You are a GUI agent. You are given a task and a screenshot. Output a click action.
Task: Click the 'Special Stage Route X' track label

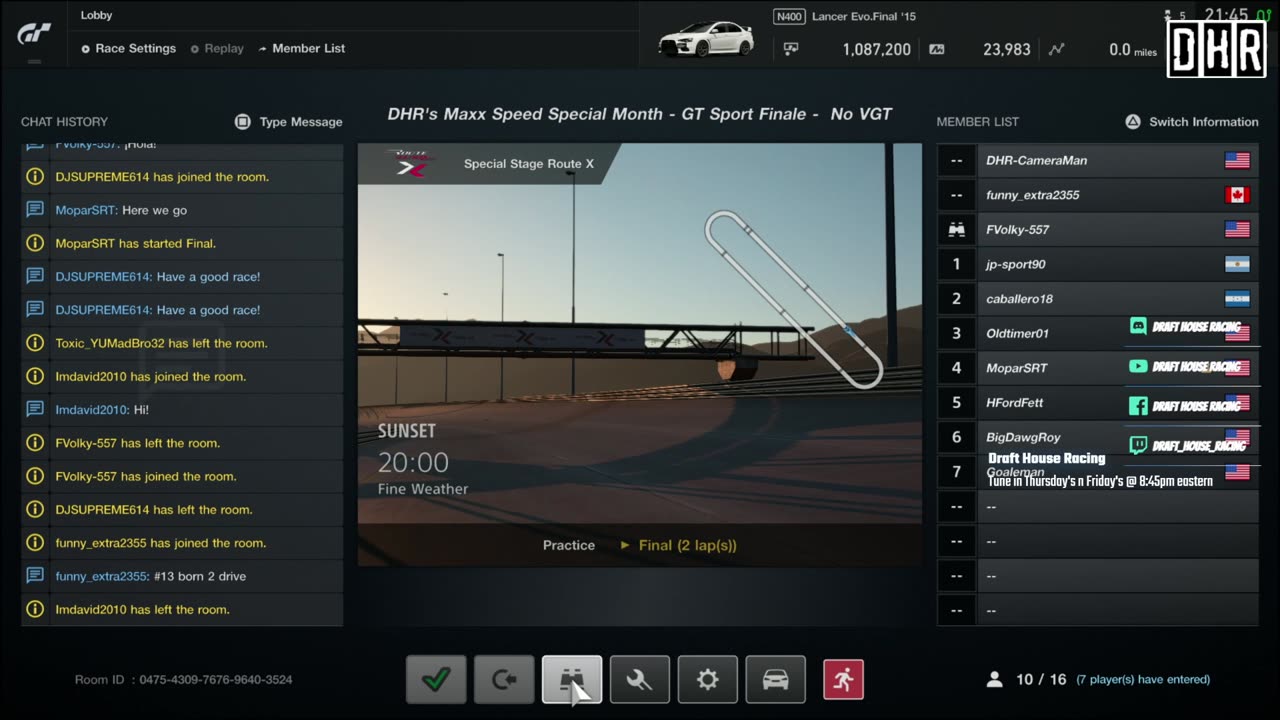[x=529, y=164]
